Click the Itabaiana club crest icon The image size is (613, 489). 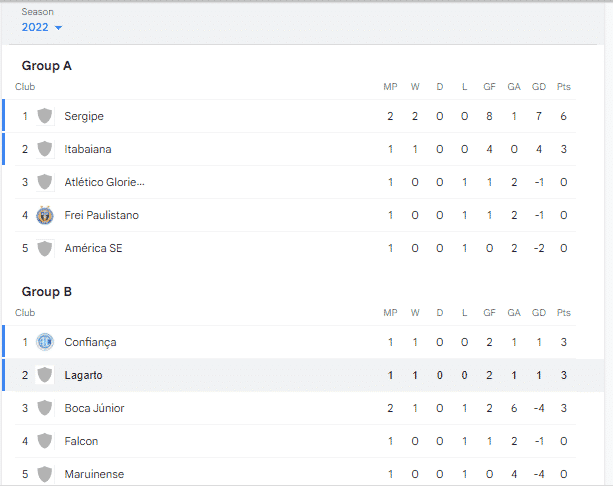tap(45, 149)
